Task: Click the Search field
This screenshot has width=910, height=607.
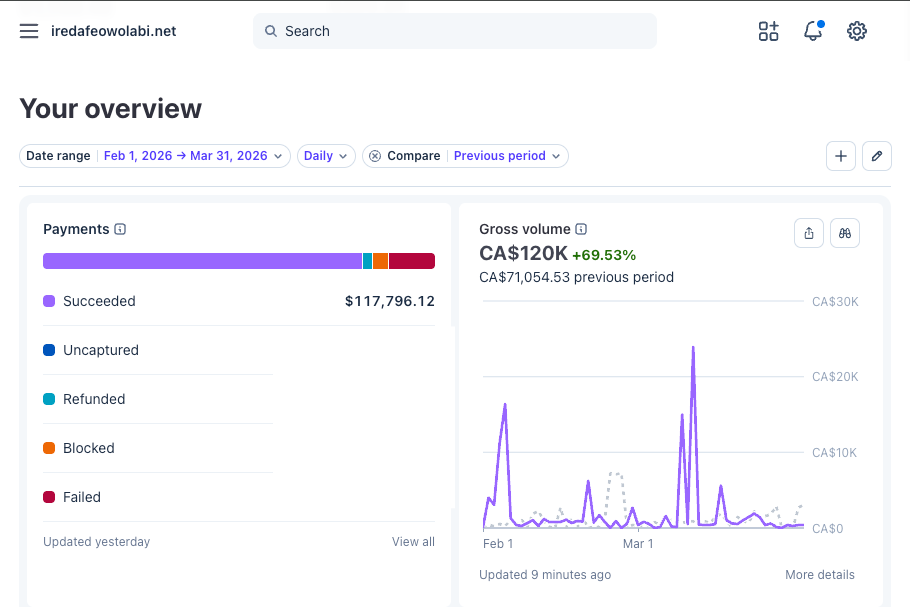Action: point(454,31)
